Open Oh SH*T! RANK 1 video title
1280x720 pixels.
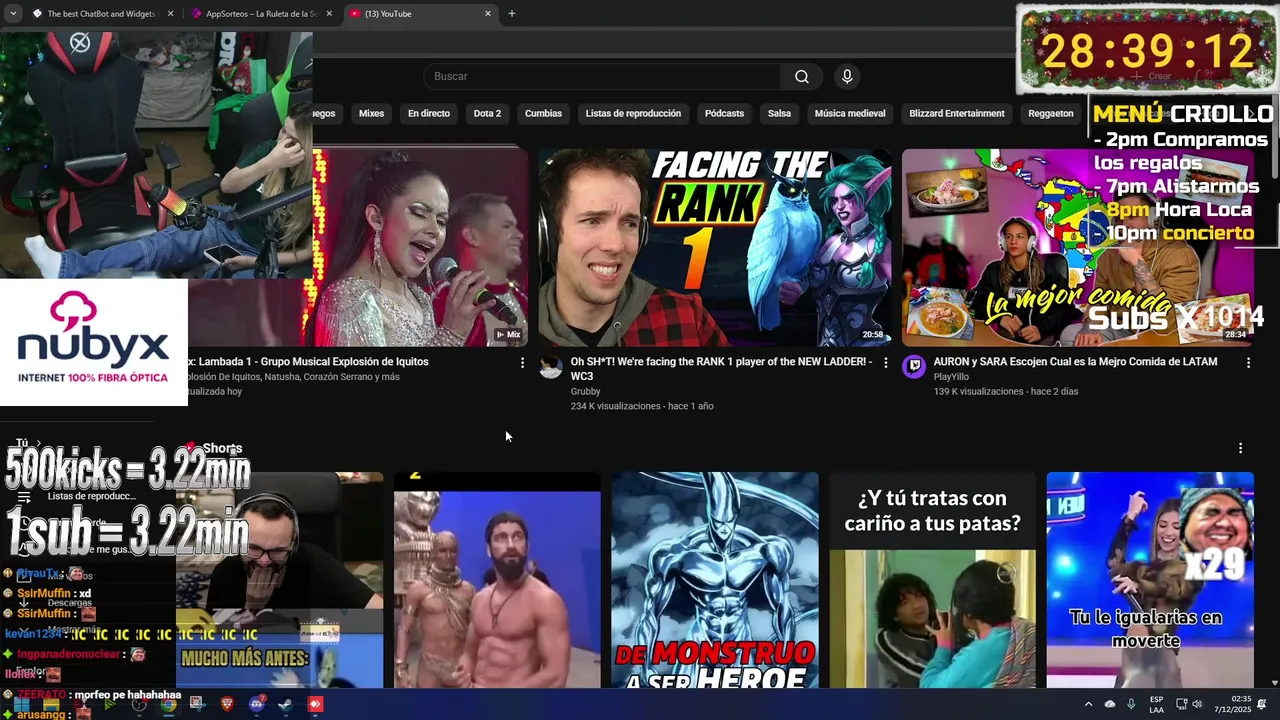coord(721,369)
